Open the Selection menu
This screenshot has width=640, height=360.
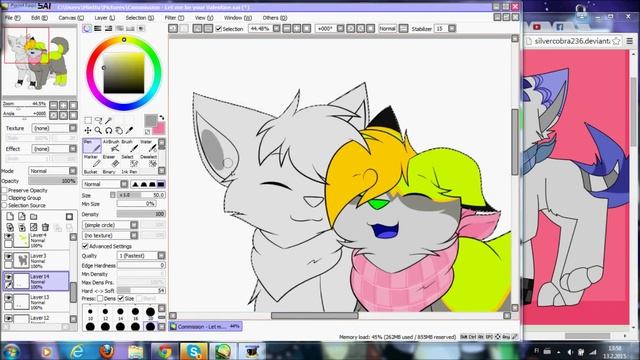pyautogui.click(x=140, y=18)
